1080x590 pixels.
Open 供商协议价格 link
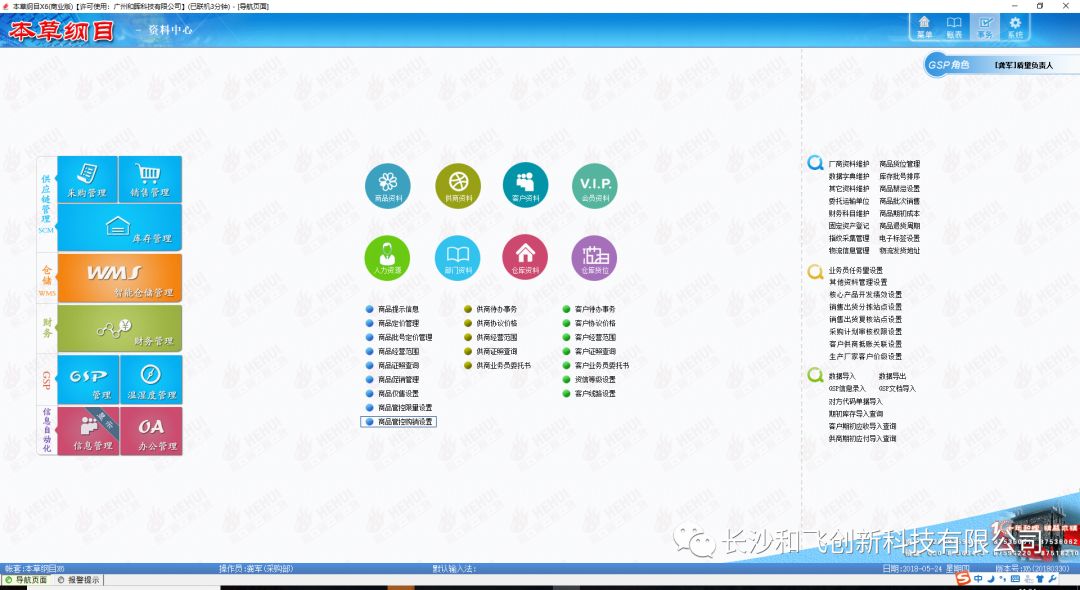pos(497,323)
